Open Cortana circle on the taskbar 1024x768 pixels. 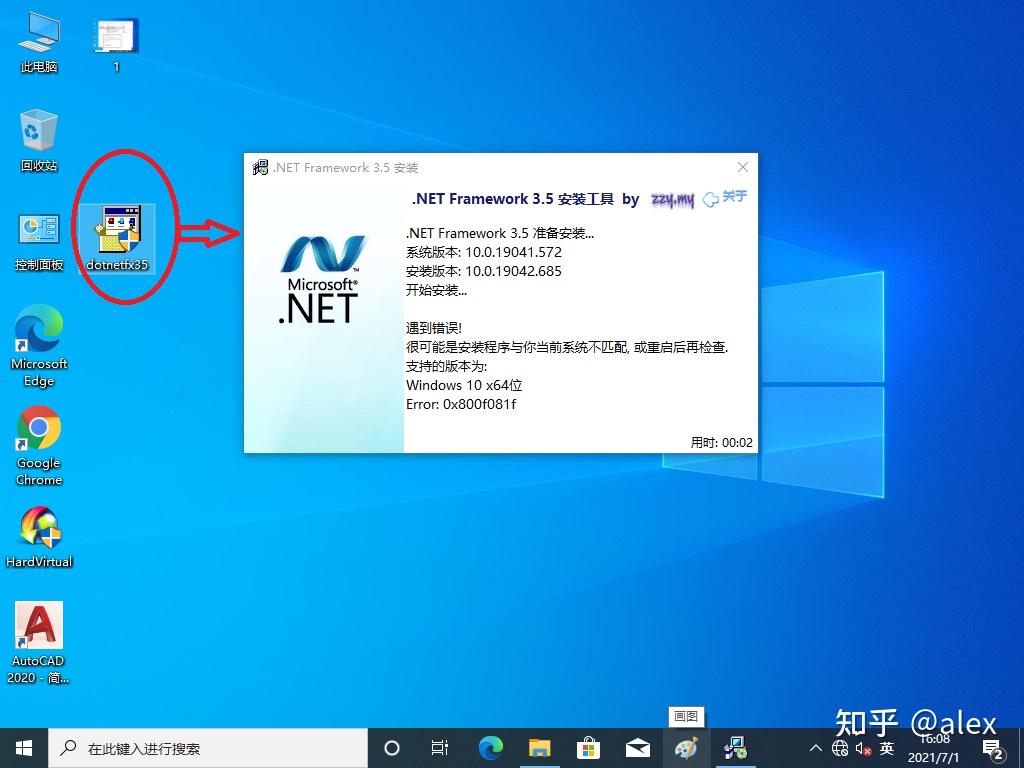(x=392, y=748)
